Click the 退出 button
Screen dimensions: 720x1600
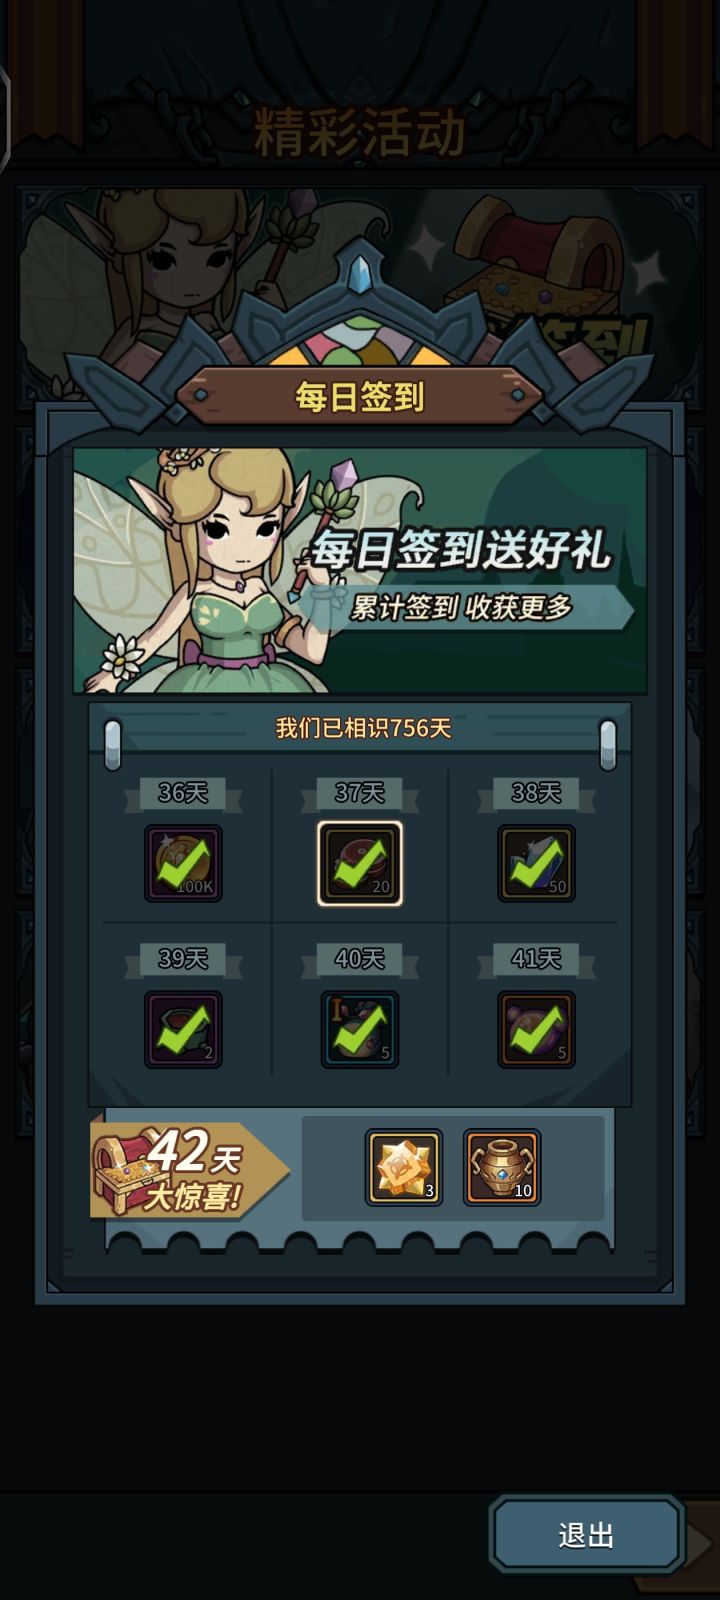click(586, 1534)
